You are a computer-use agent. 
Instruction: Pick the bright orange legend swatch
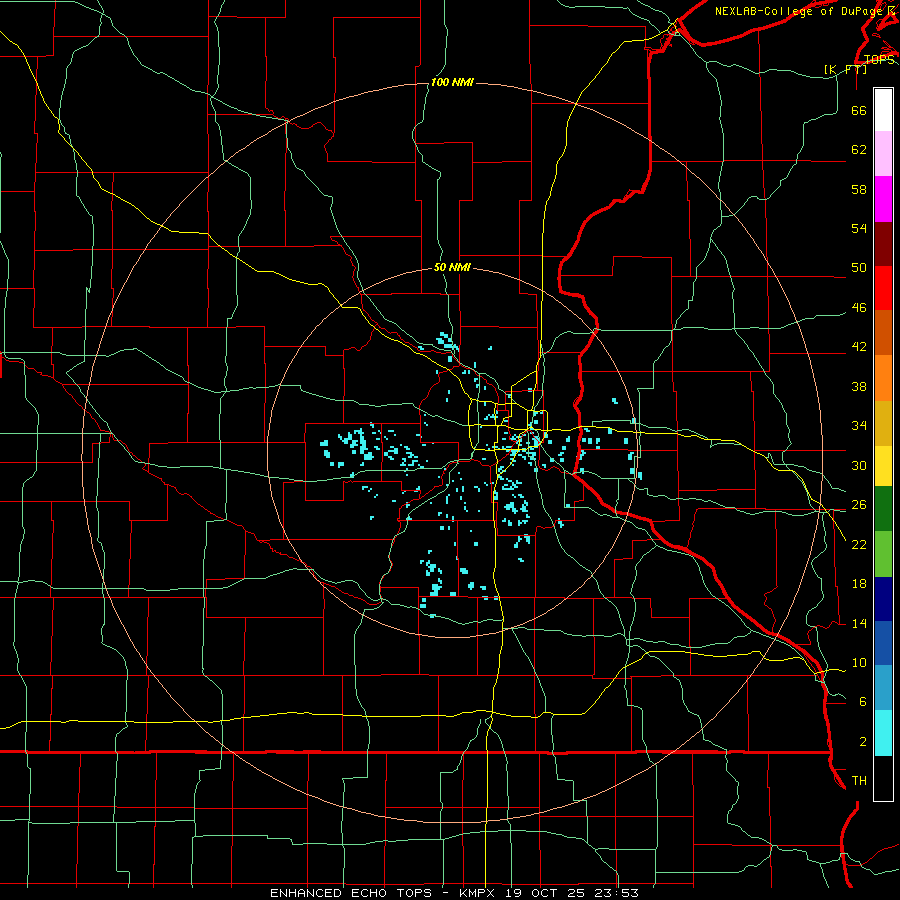(x=883, y=378)
